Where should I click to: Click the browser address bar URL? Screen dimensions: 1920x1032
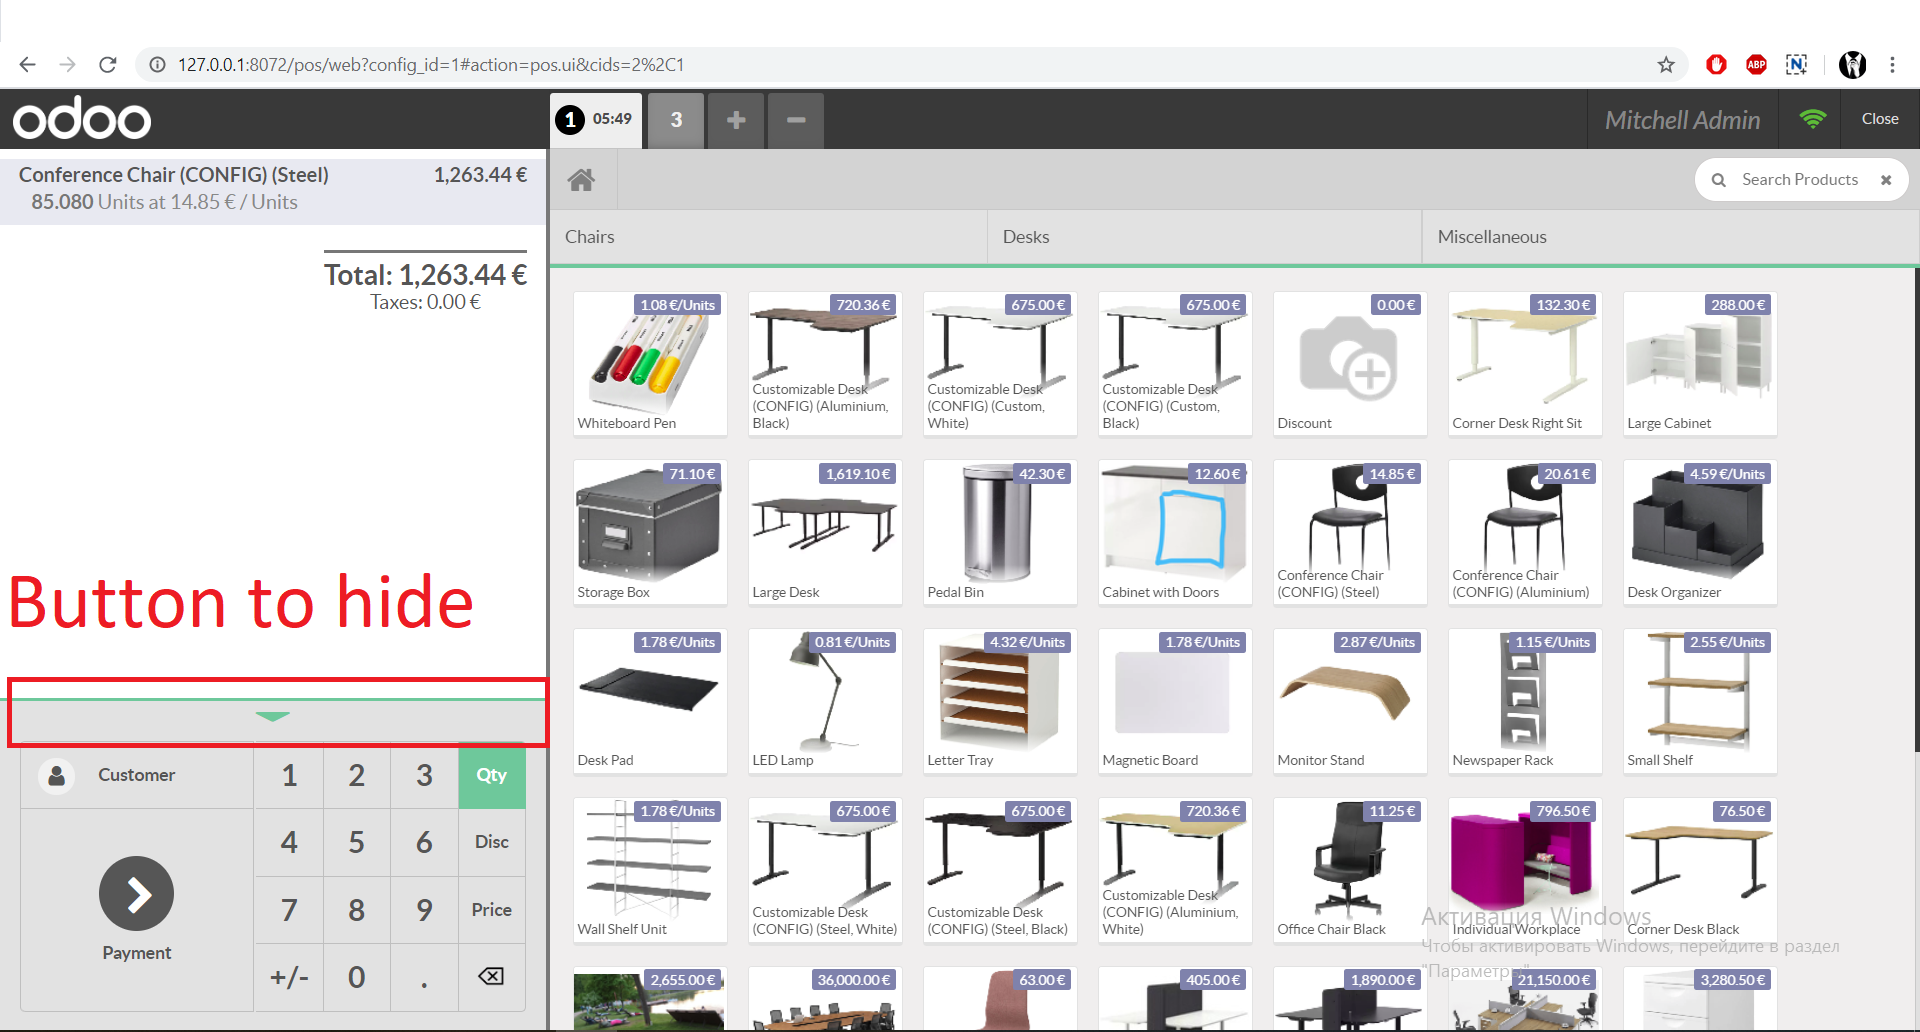(431, 65)
